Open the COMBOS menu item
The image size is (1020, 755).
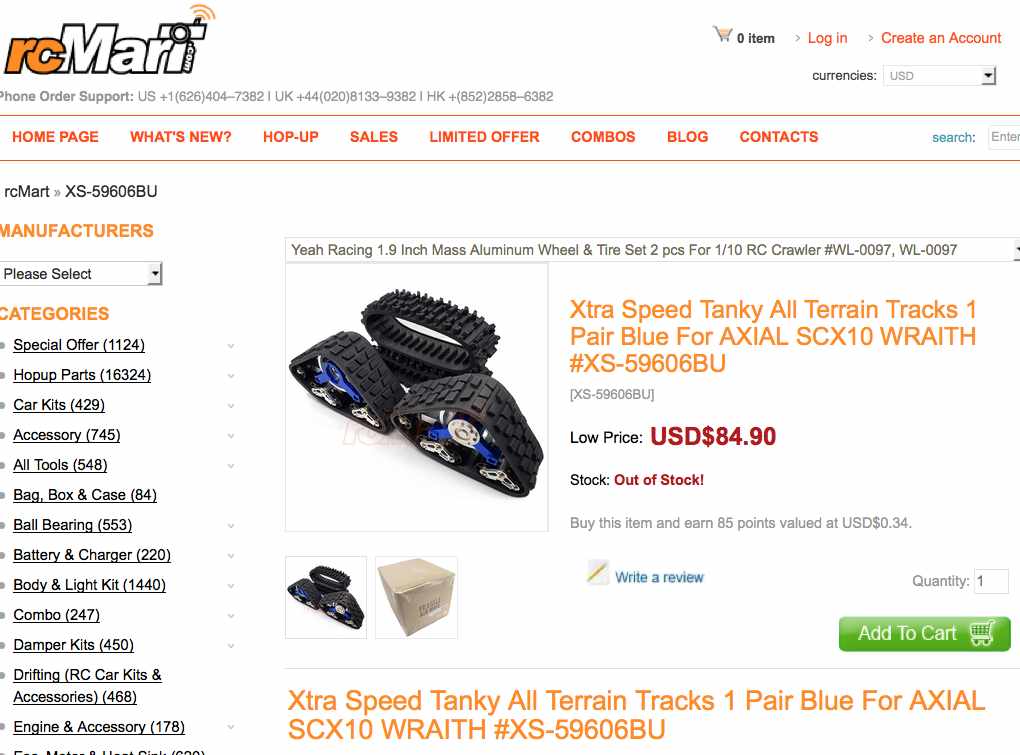coord(603,137)
